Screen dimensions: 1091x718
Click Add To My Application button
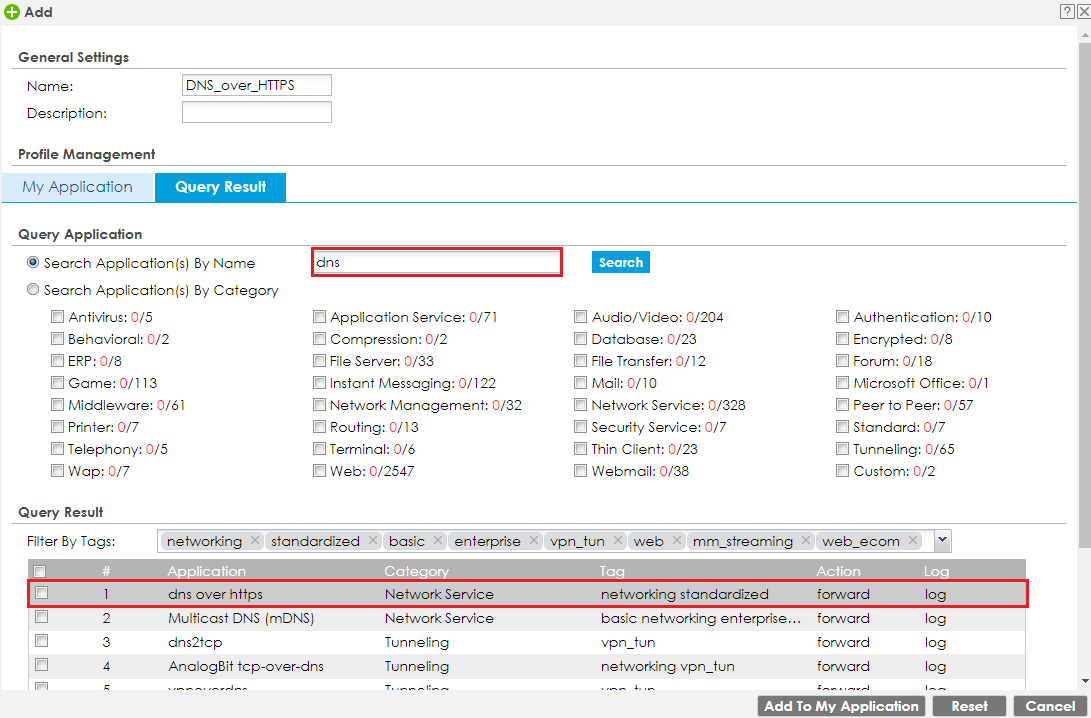(x=841, y=706)
